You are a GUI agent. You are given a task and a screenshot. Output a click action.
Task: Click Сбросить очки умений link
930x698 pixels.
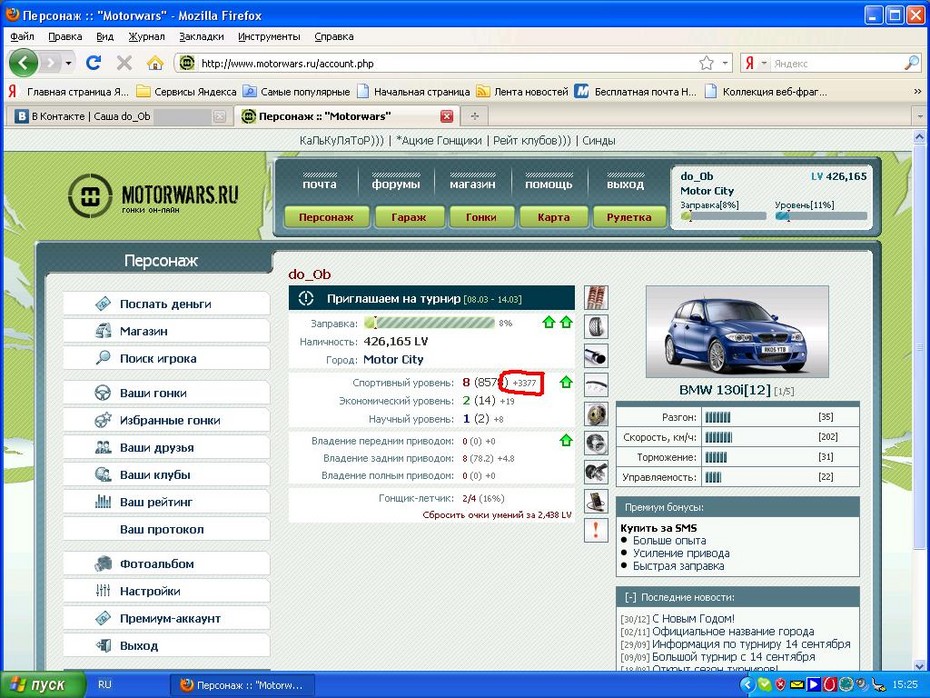pyautogui.click(x=497, y=515)
